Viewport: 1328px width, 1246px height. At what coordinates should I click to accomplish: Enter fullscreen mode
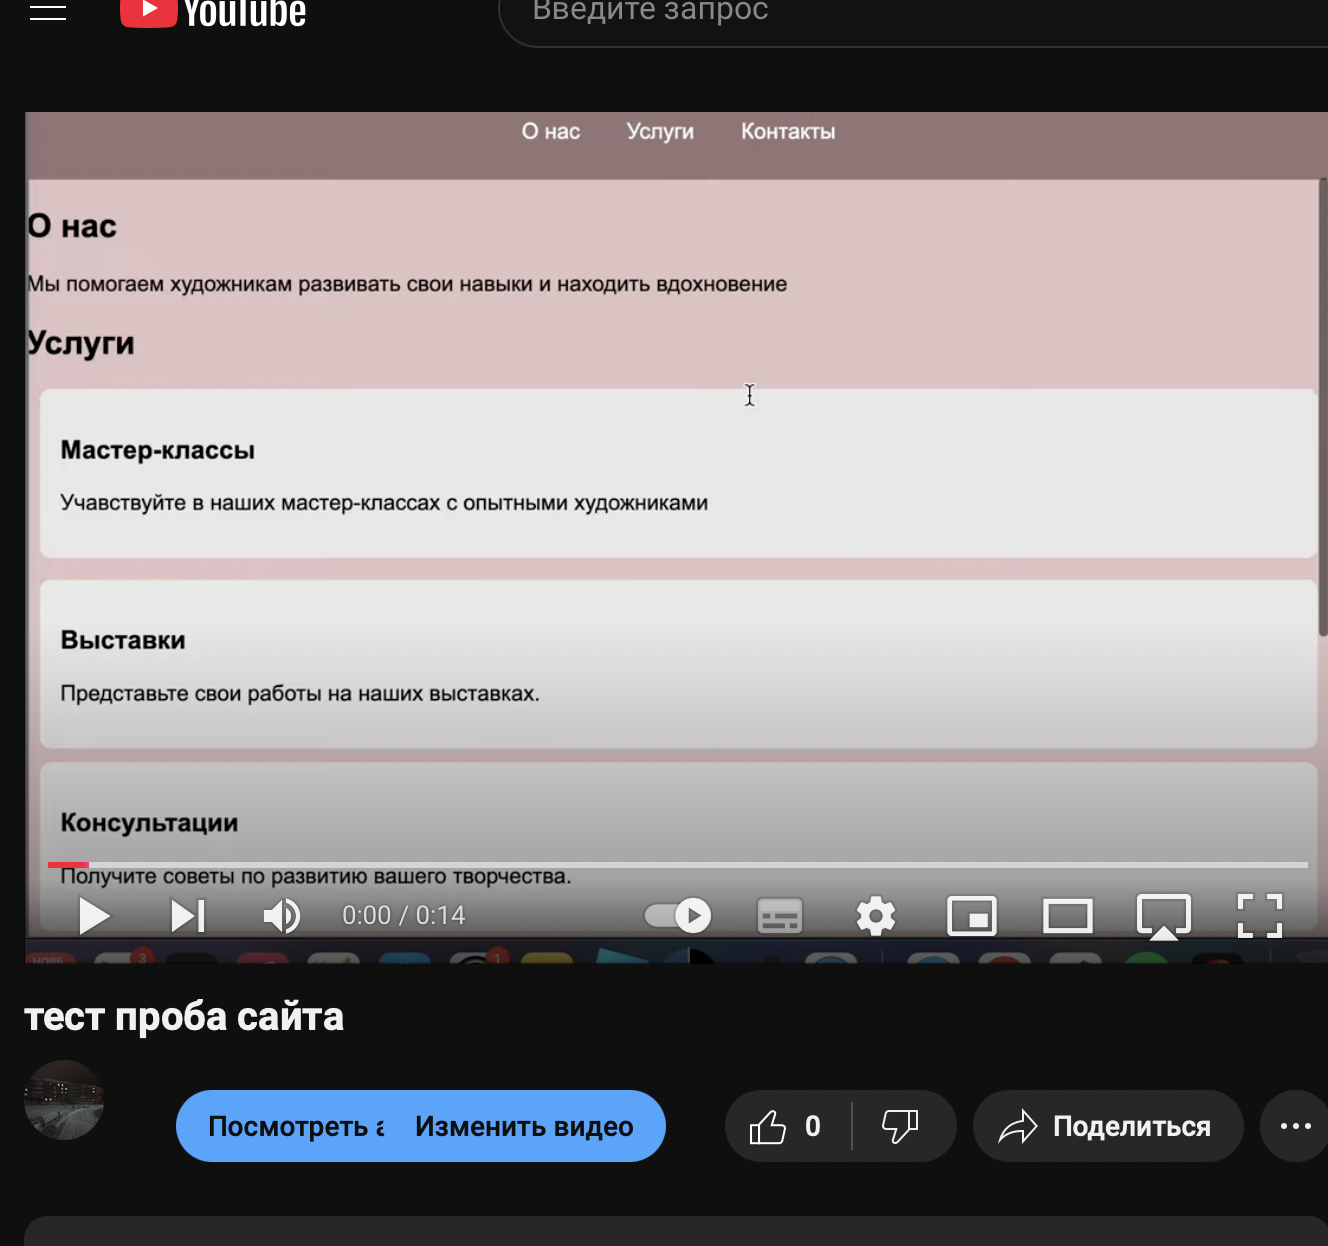click(1260, 916)
